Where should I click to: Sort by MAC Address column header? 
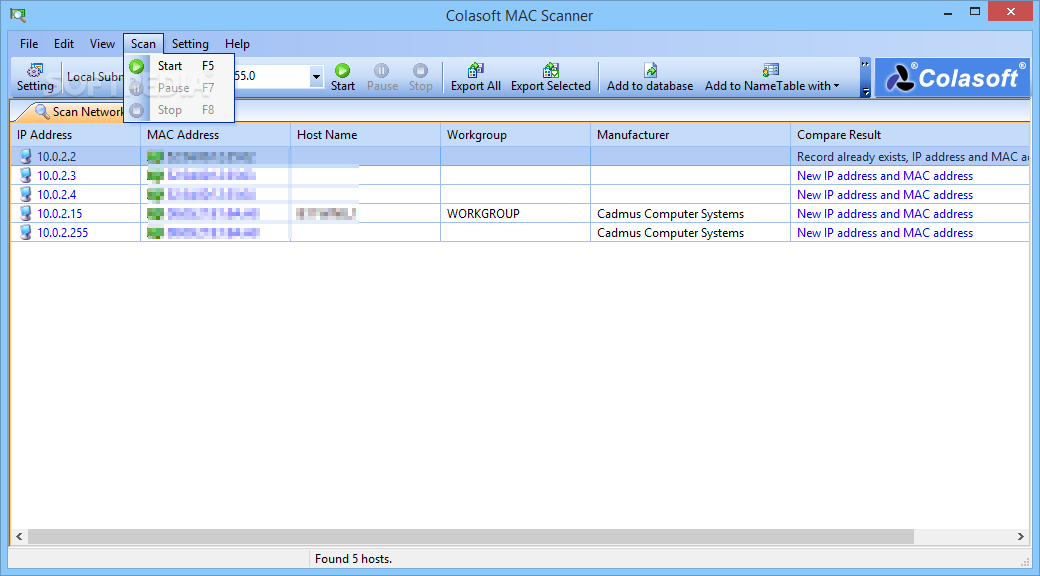coord(215,135)
